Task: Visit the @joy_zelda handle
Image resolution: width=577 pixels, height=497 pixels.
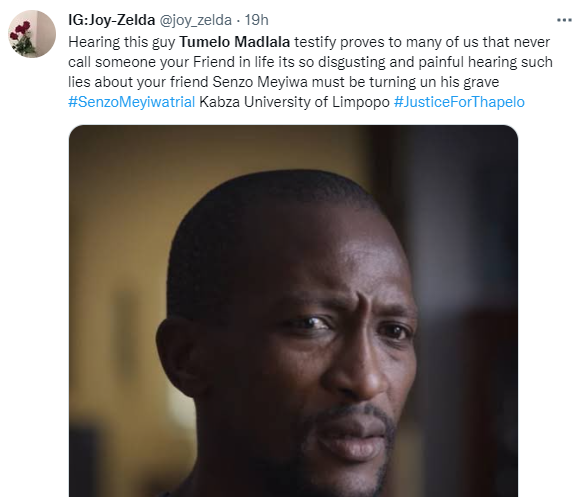Action: [x=195, y=20]
